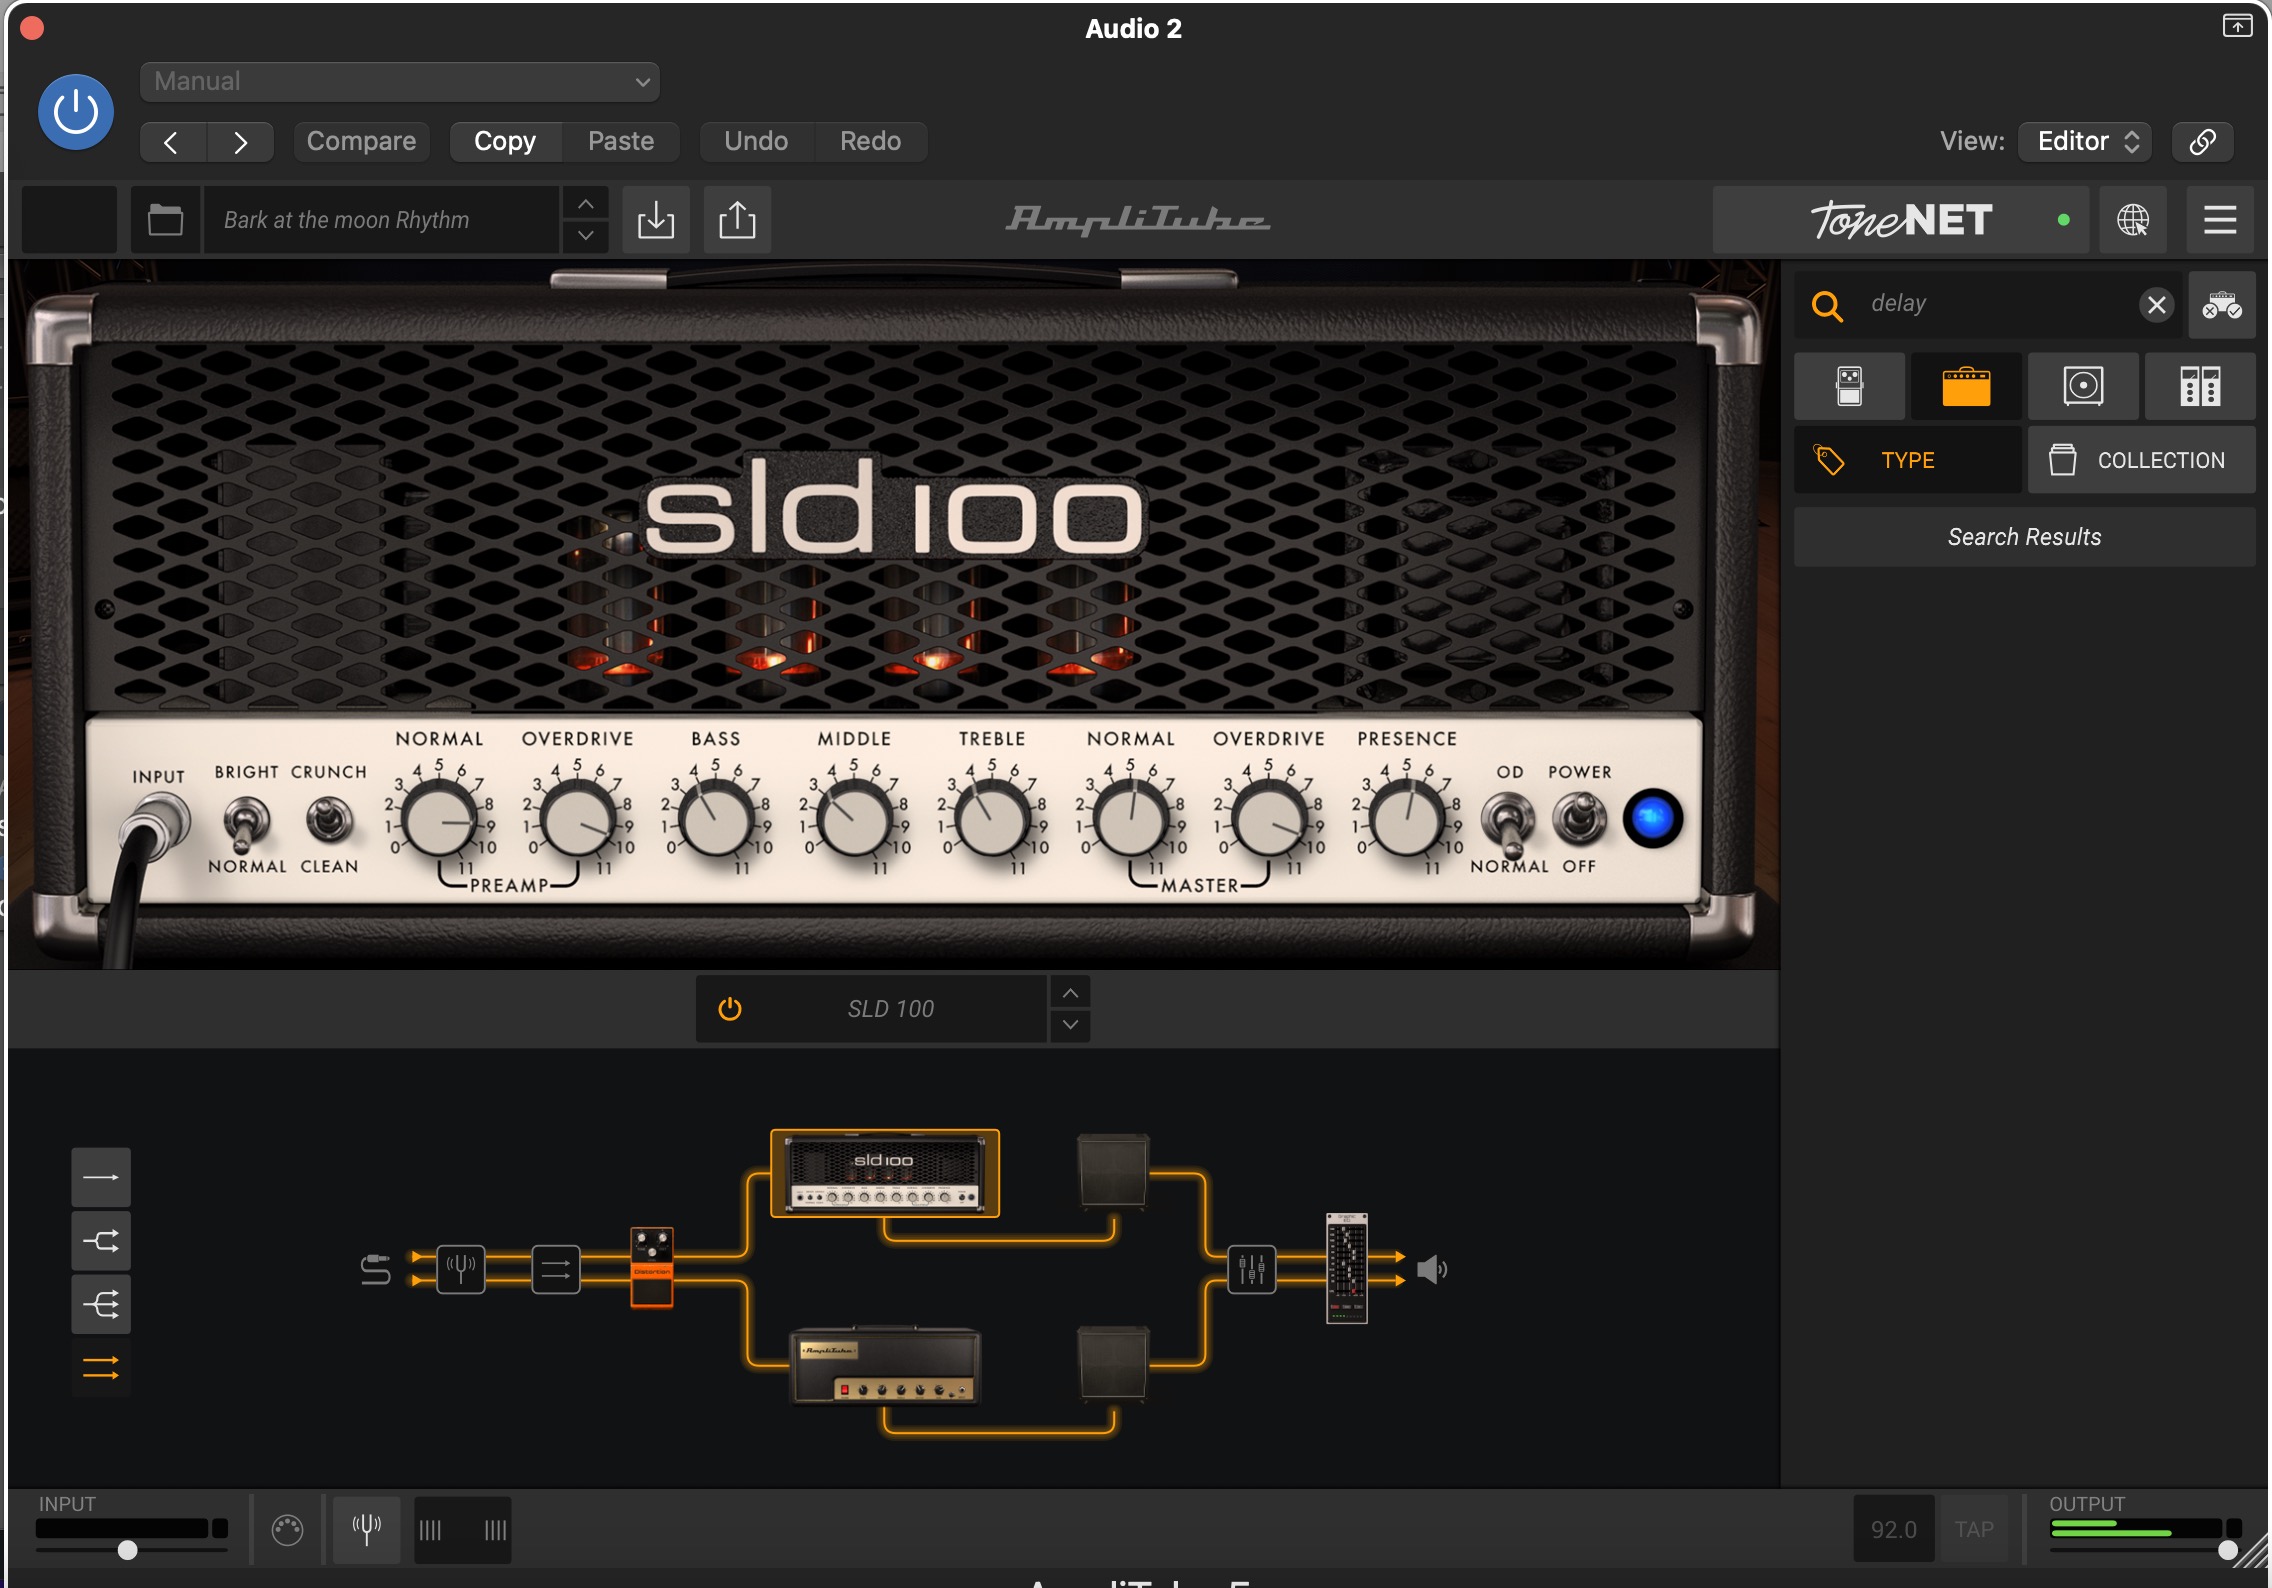The height and width of the screenshot is (1588, 2272).
Task: Flip the amp POWER toggle switch
Action: pyautogui.click(x=1579, y=818)
